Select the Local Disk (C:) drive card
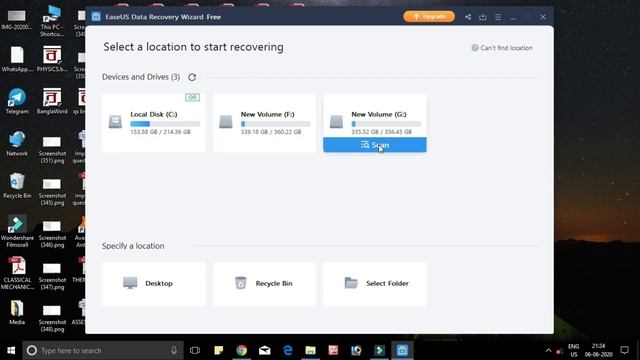Screen dimensions: 640x360 (153, 123)
